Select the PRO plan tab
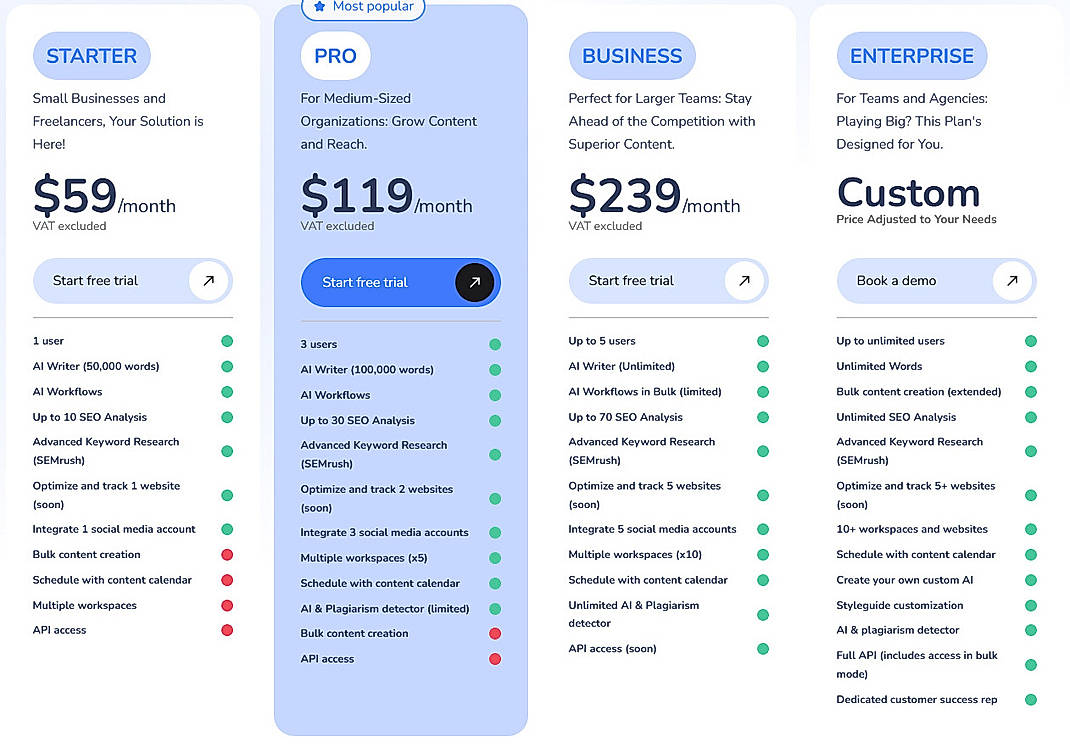Viewport: 1070px width, 744px height. [335, 56]
